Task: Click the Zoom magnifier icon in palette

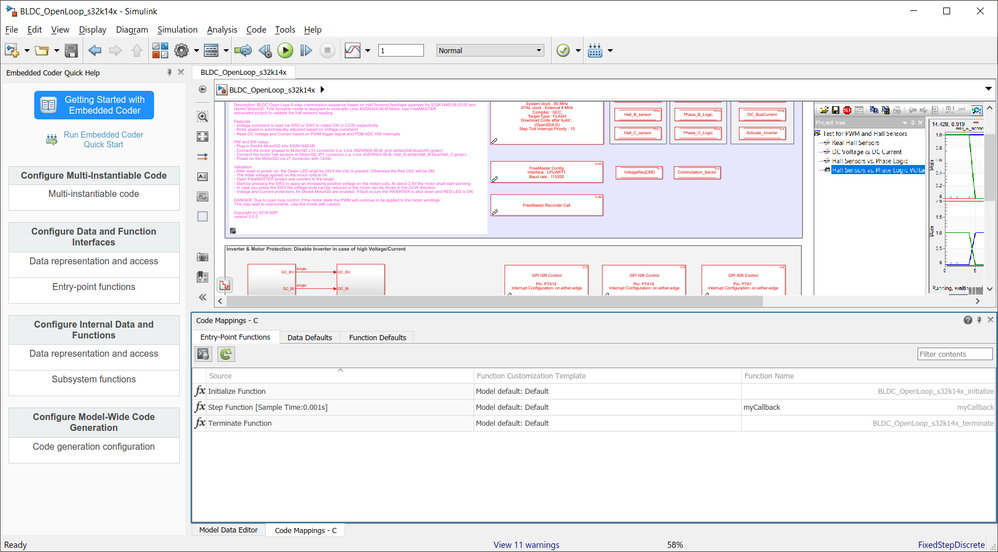Action: pos(203,117)
